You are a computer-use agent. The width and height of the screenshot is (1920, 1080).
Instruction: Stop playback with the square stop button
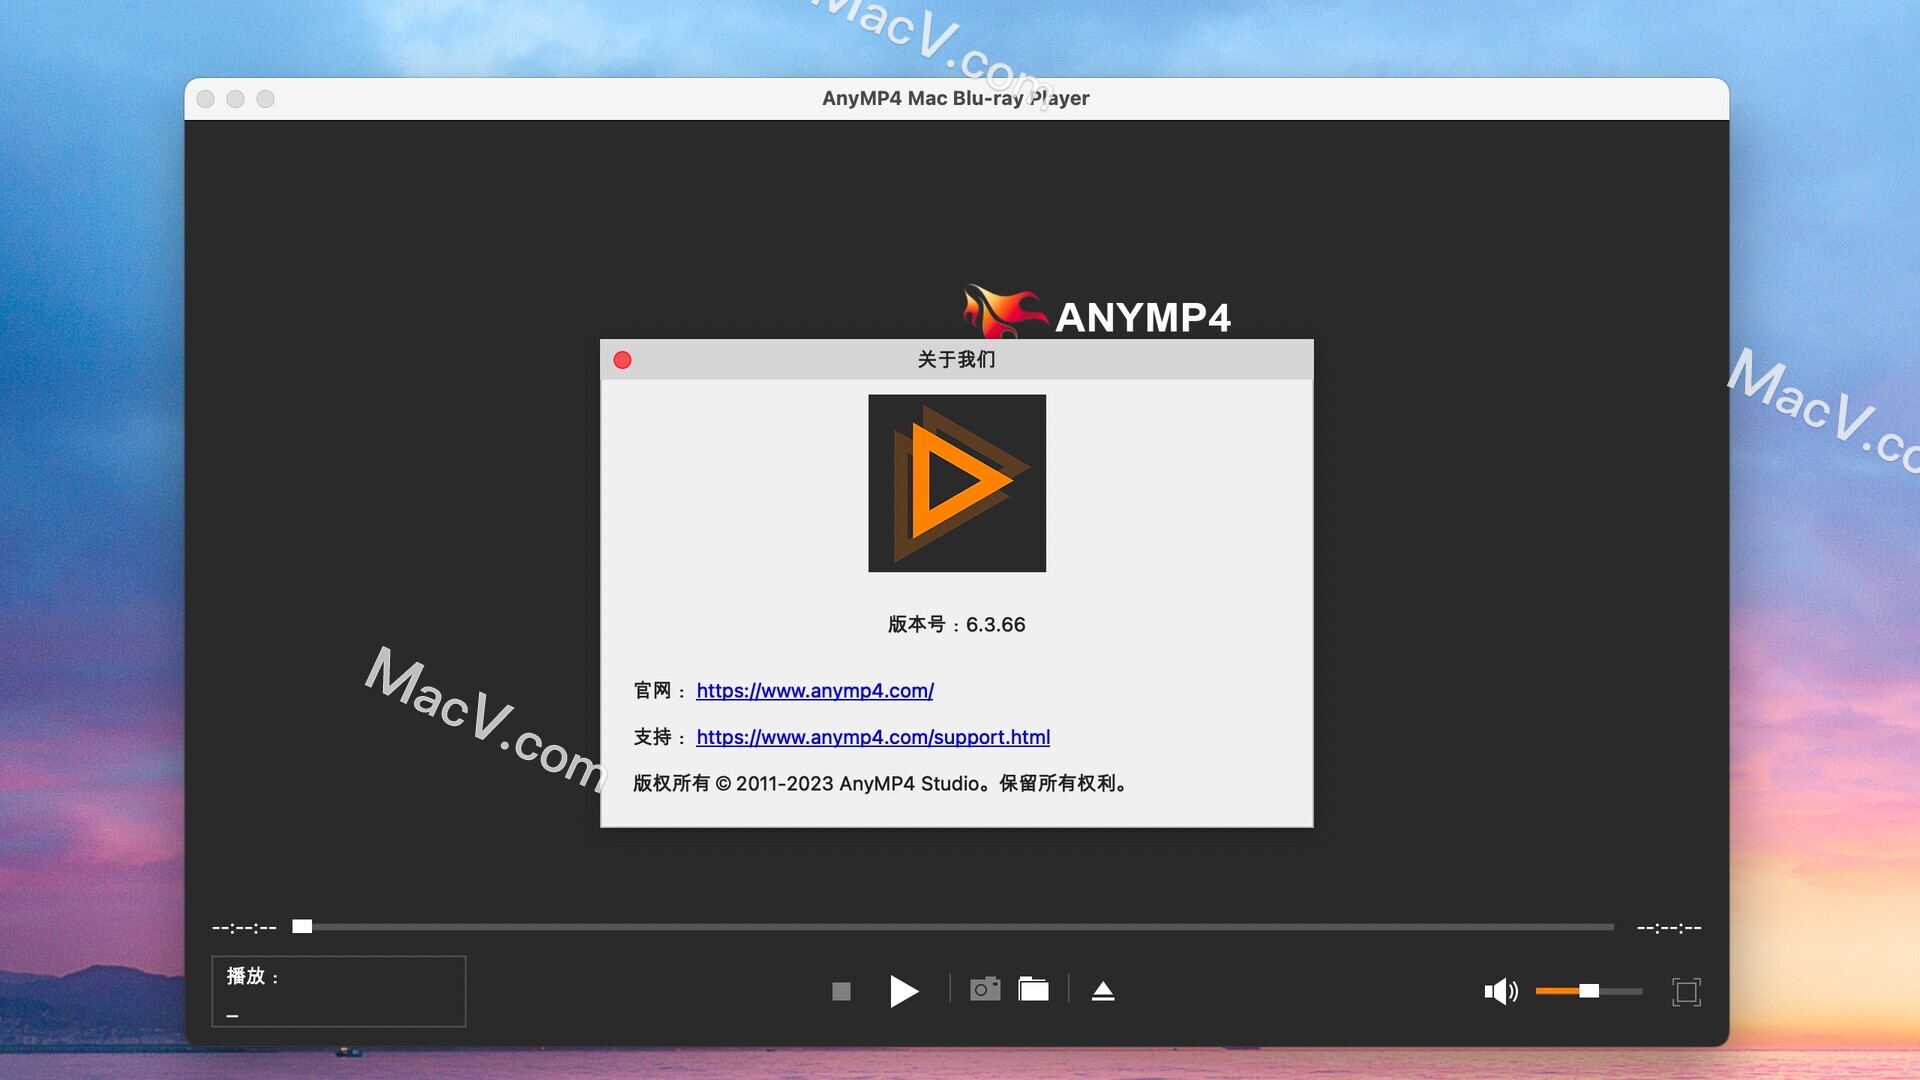click(841, 991)
